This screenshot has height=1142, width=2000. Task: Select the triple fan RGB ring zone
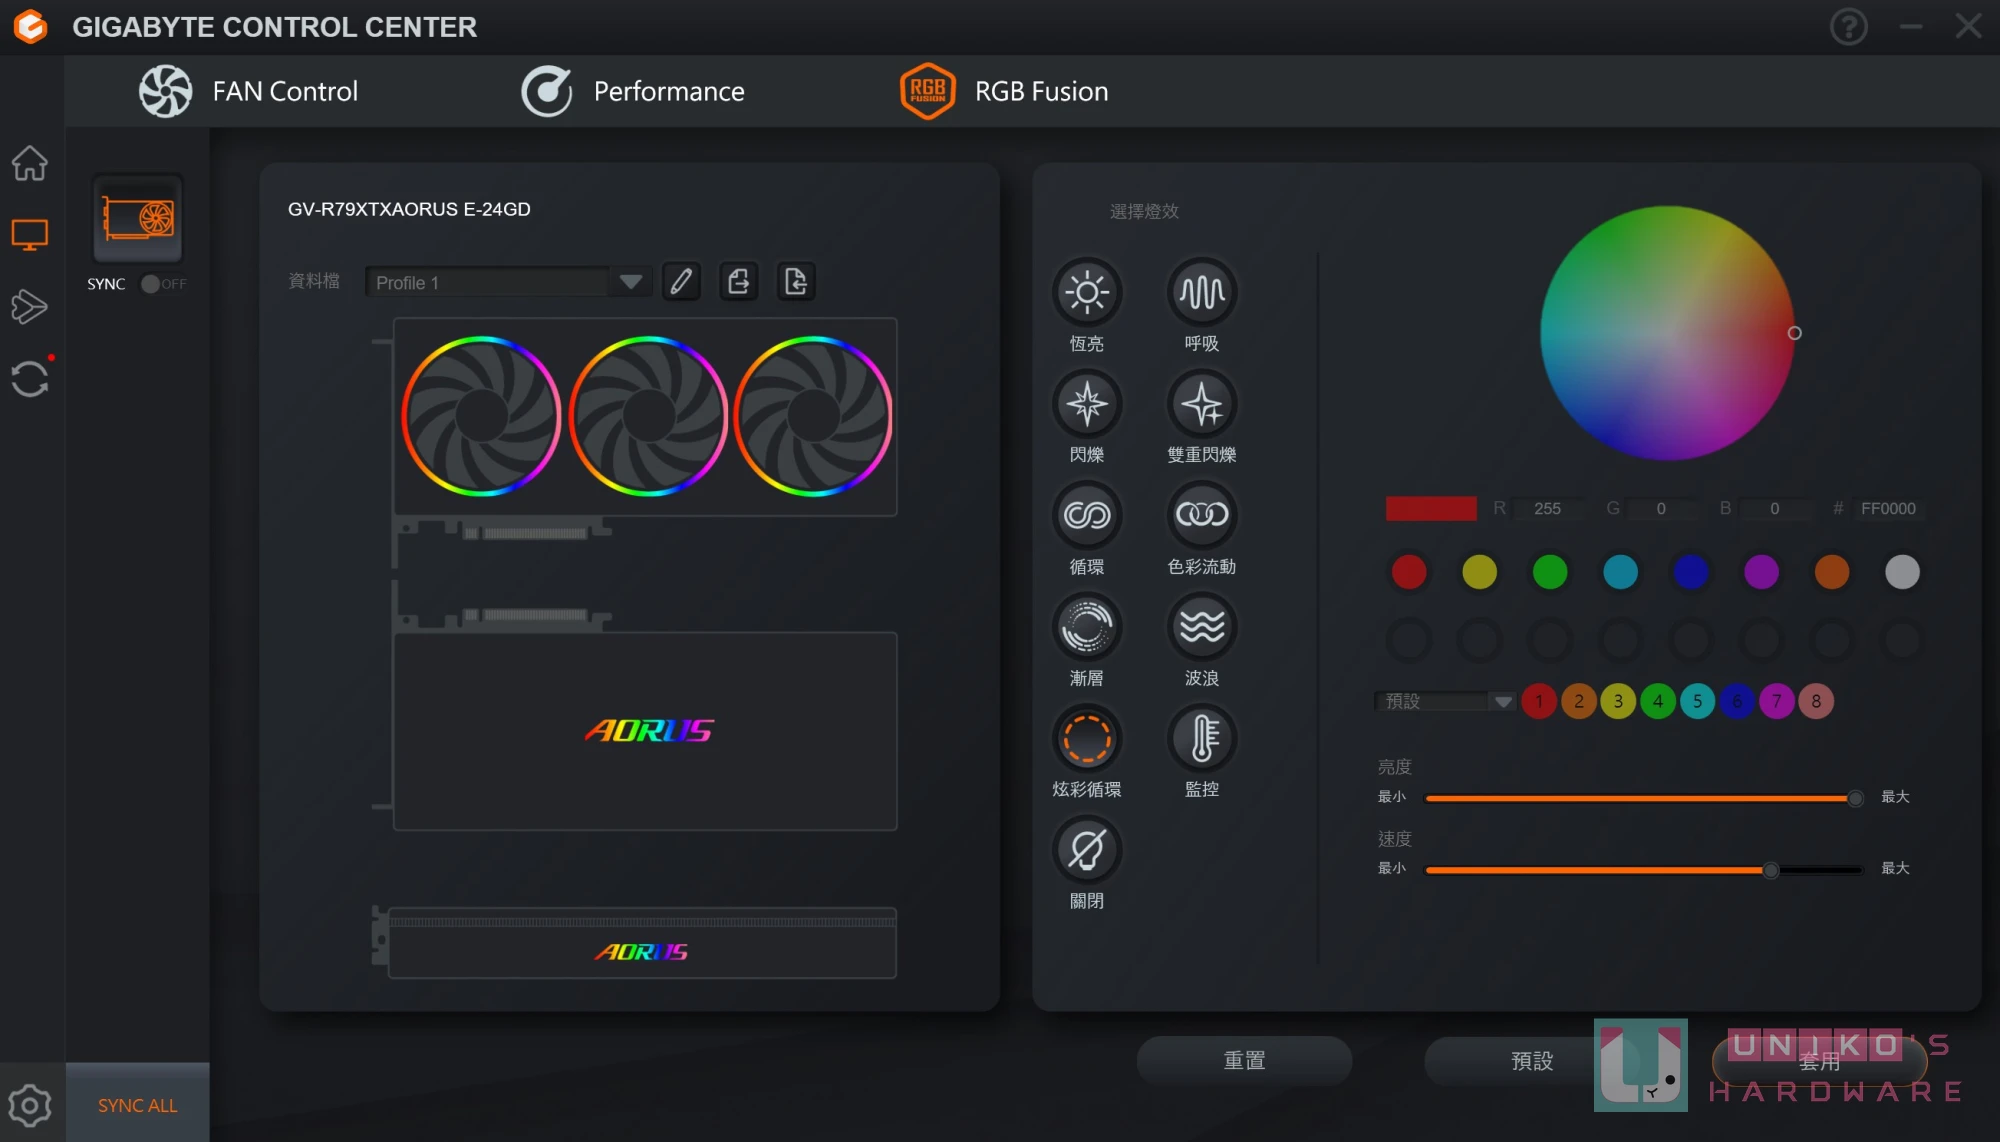(x=646, y=417)
